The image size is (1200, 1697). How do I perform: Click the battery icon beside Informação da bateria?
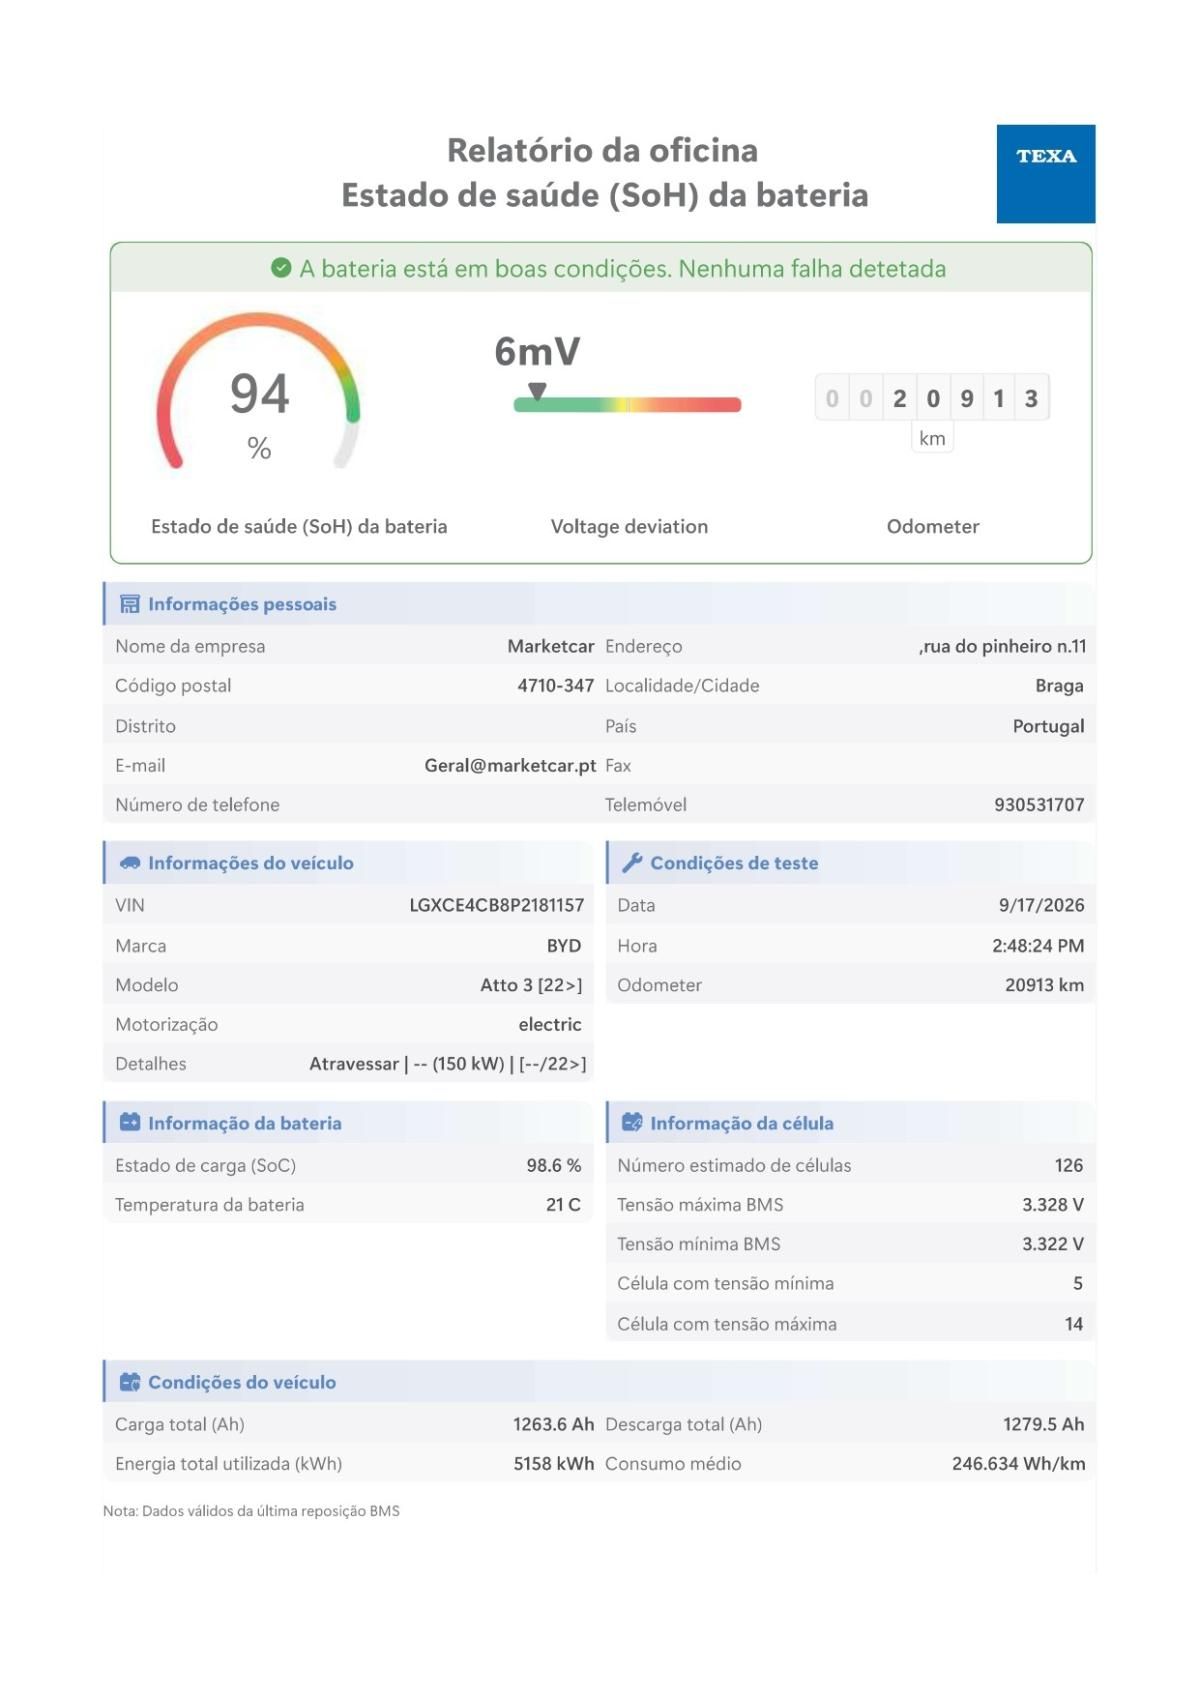(130, 1122)
